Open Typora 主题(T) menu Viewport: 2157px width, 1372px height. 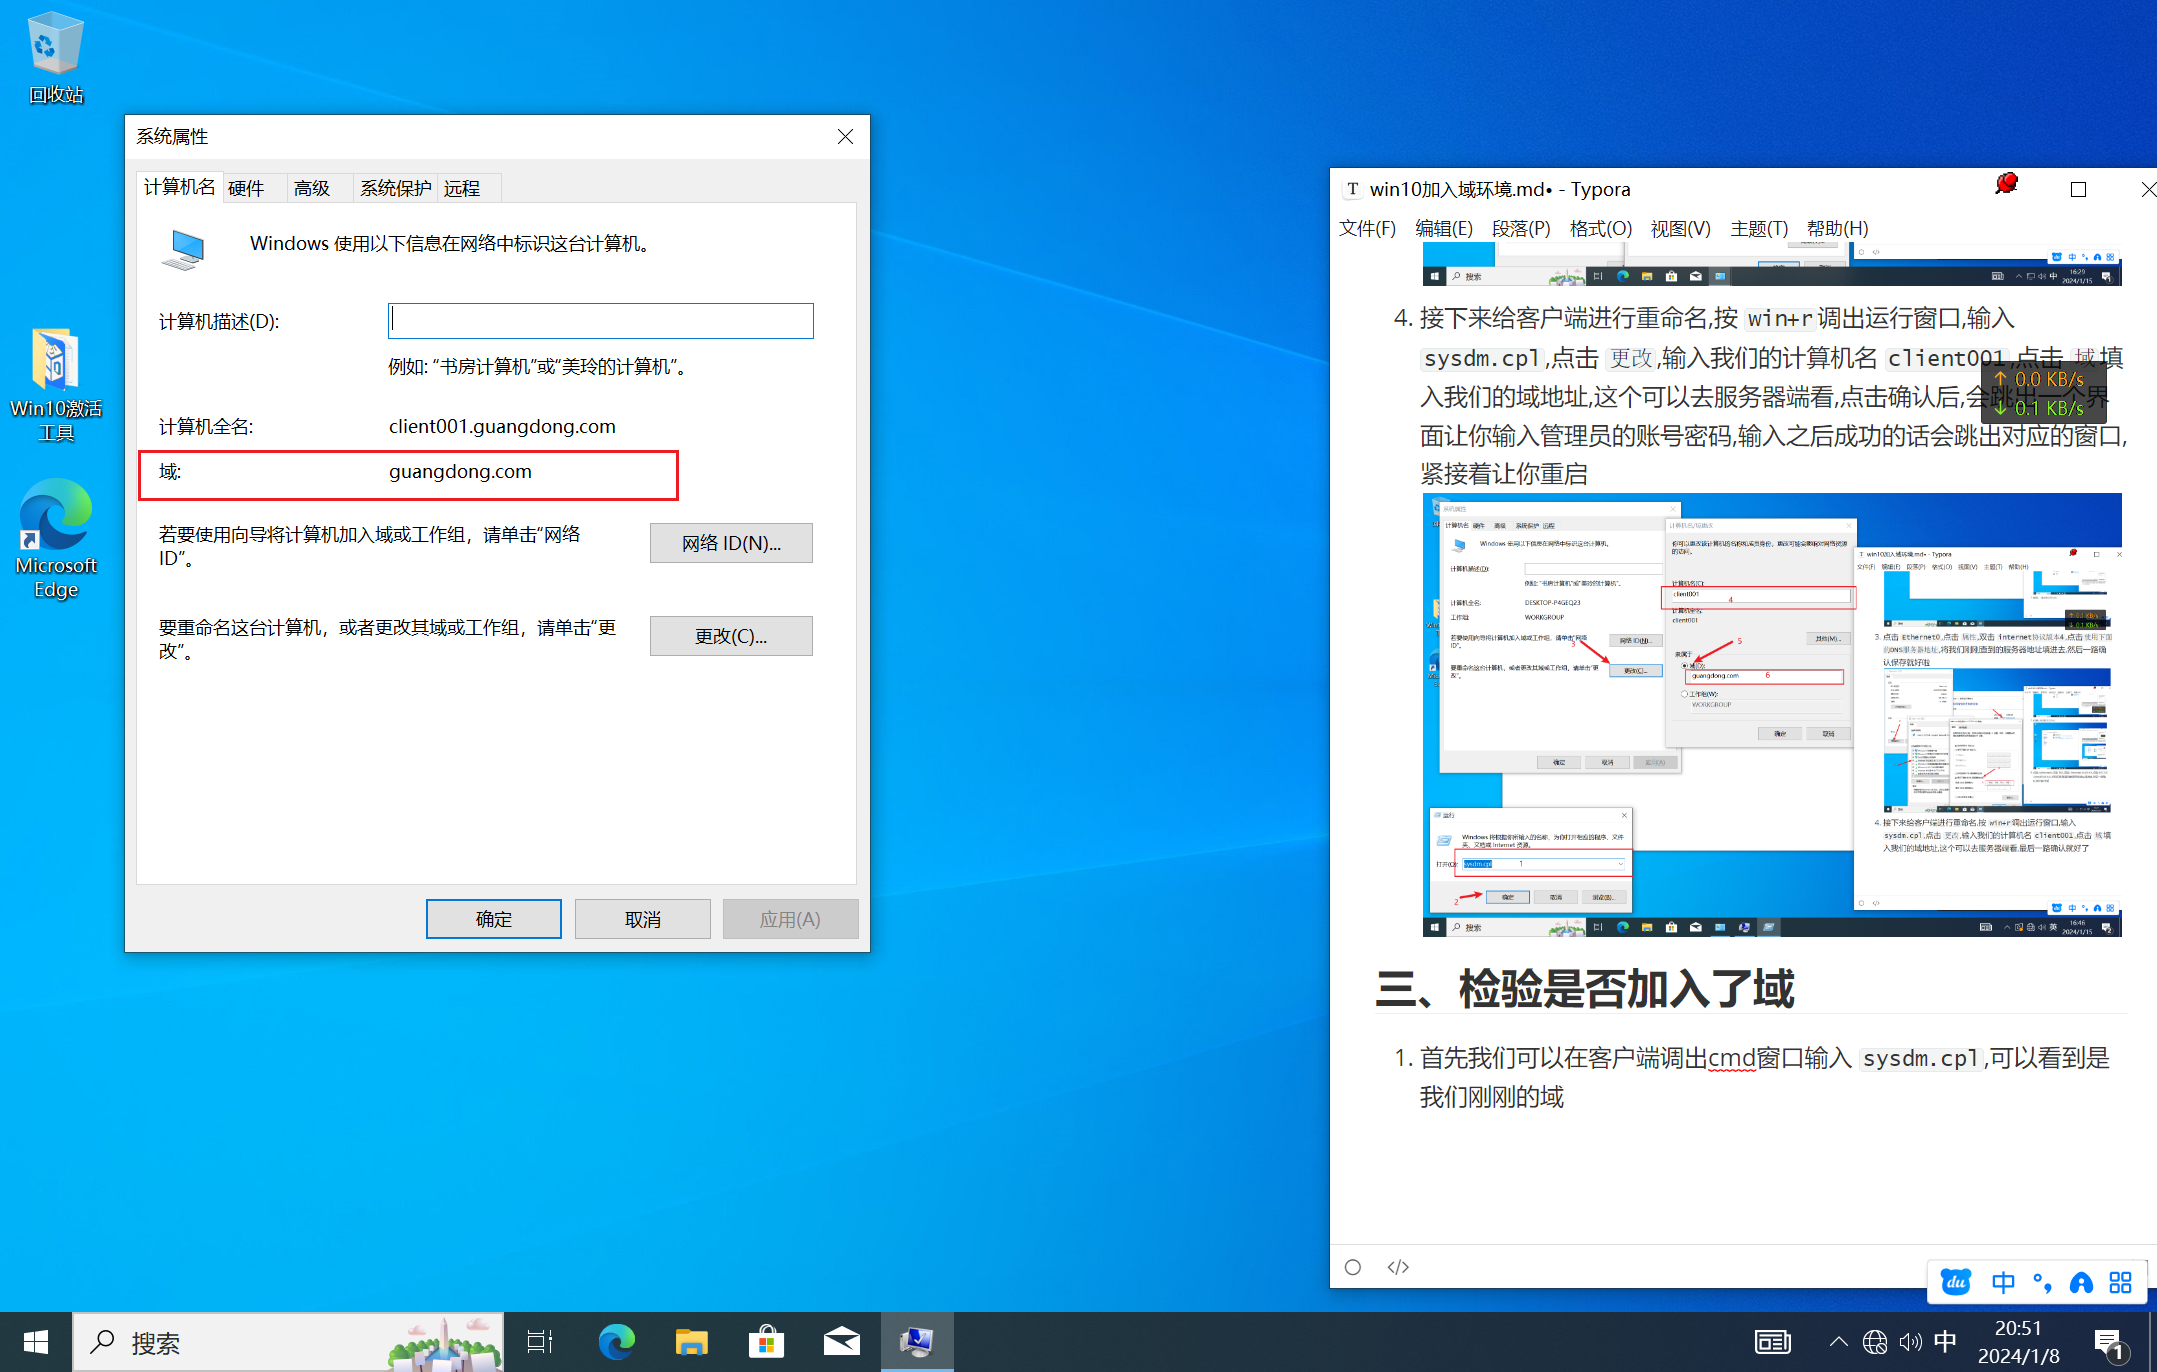tap(1759, 228)
